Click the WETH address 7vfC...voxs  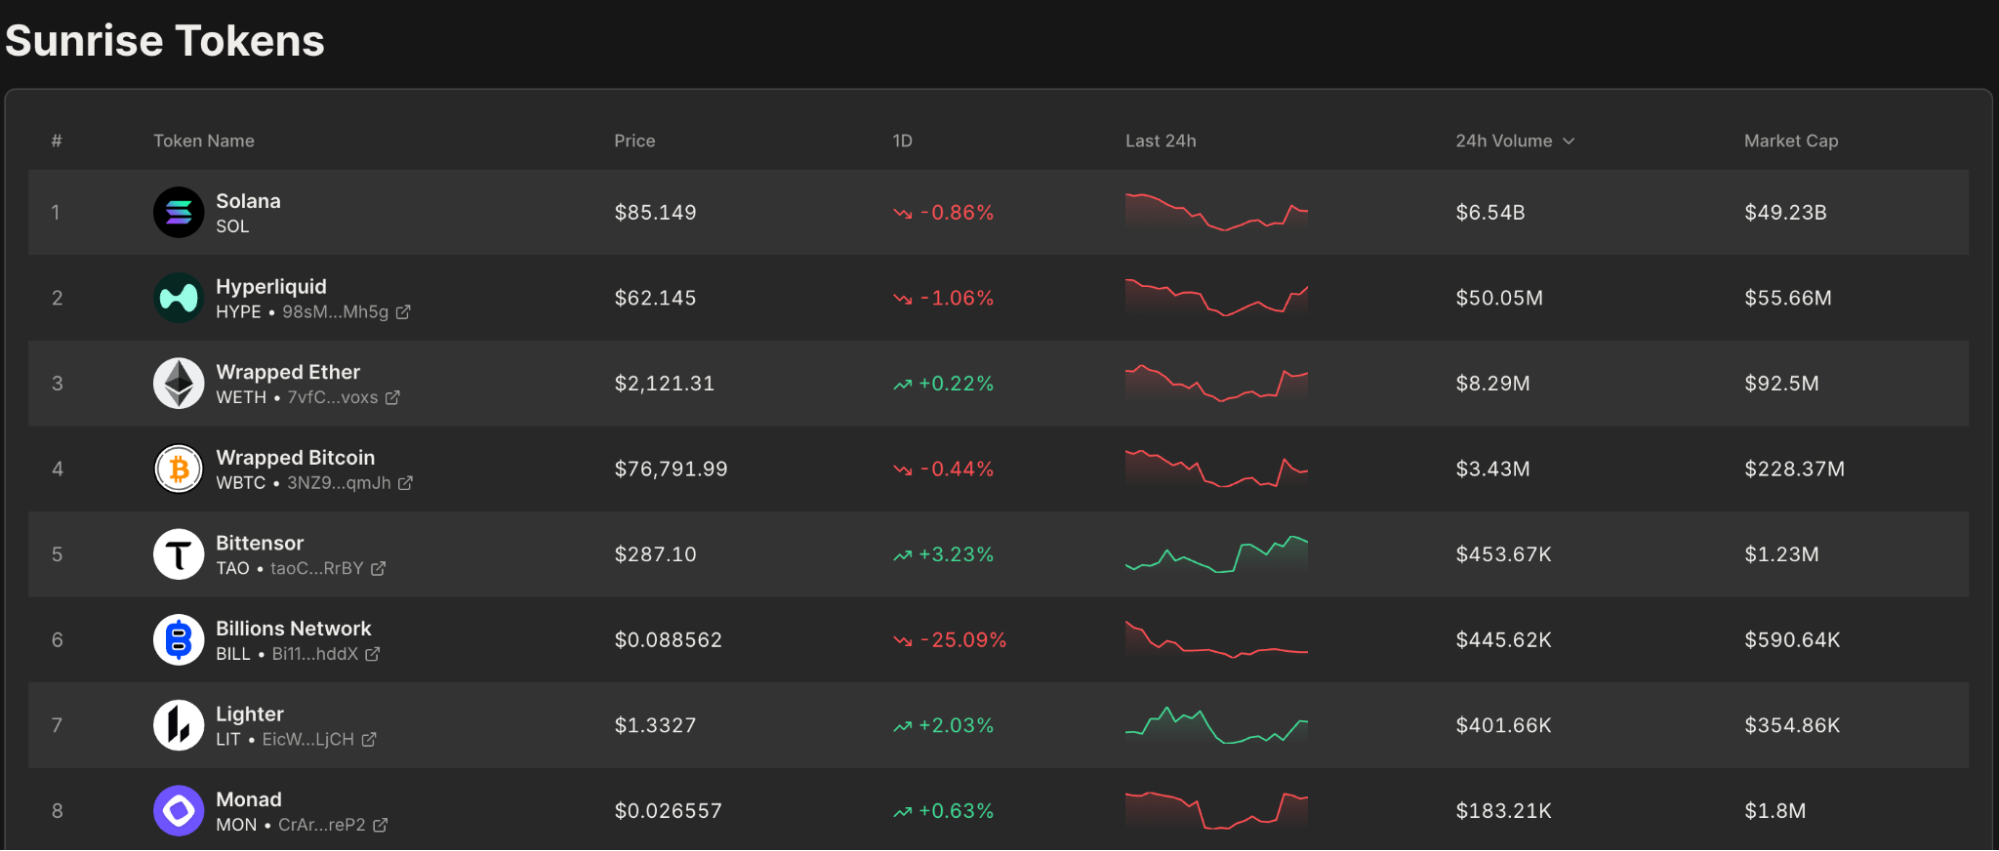coord(333,397)
